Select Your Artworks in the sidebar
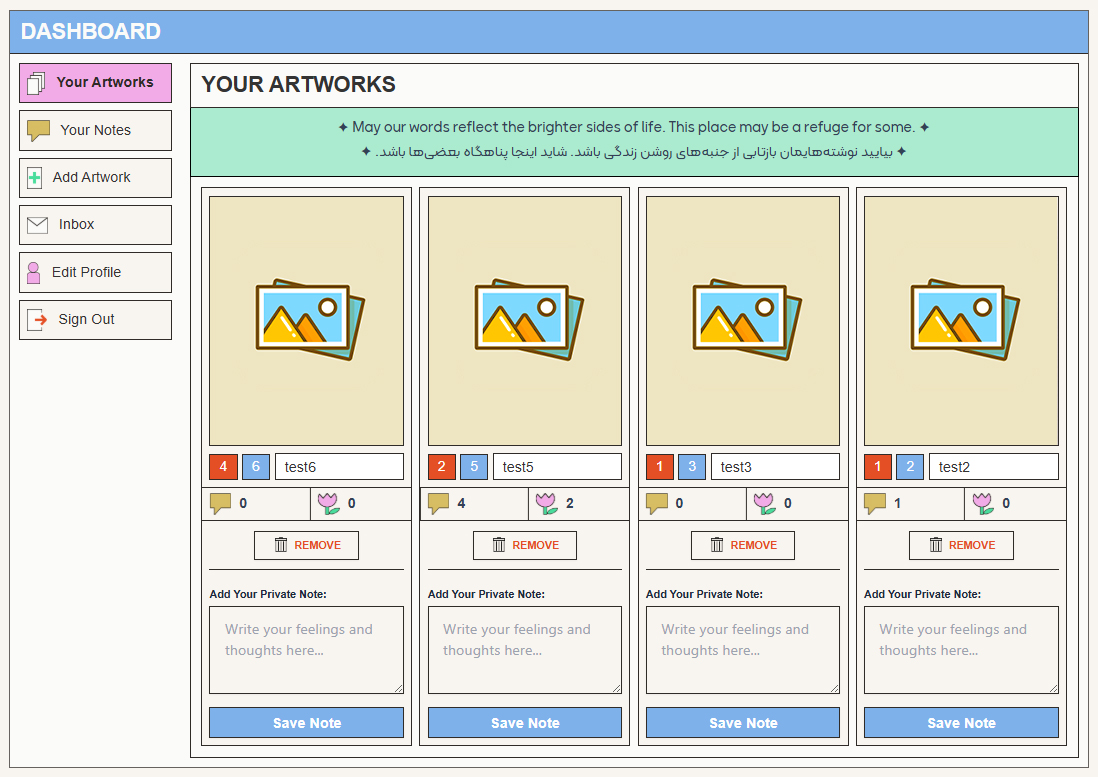Image resolution: width=1098 pixels, height=777 pixels. [x=95, y=83]
